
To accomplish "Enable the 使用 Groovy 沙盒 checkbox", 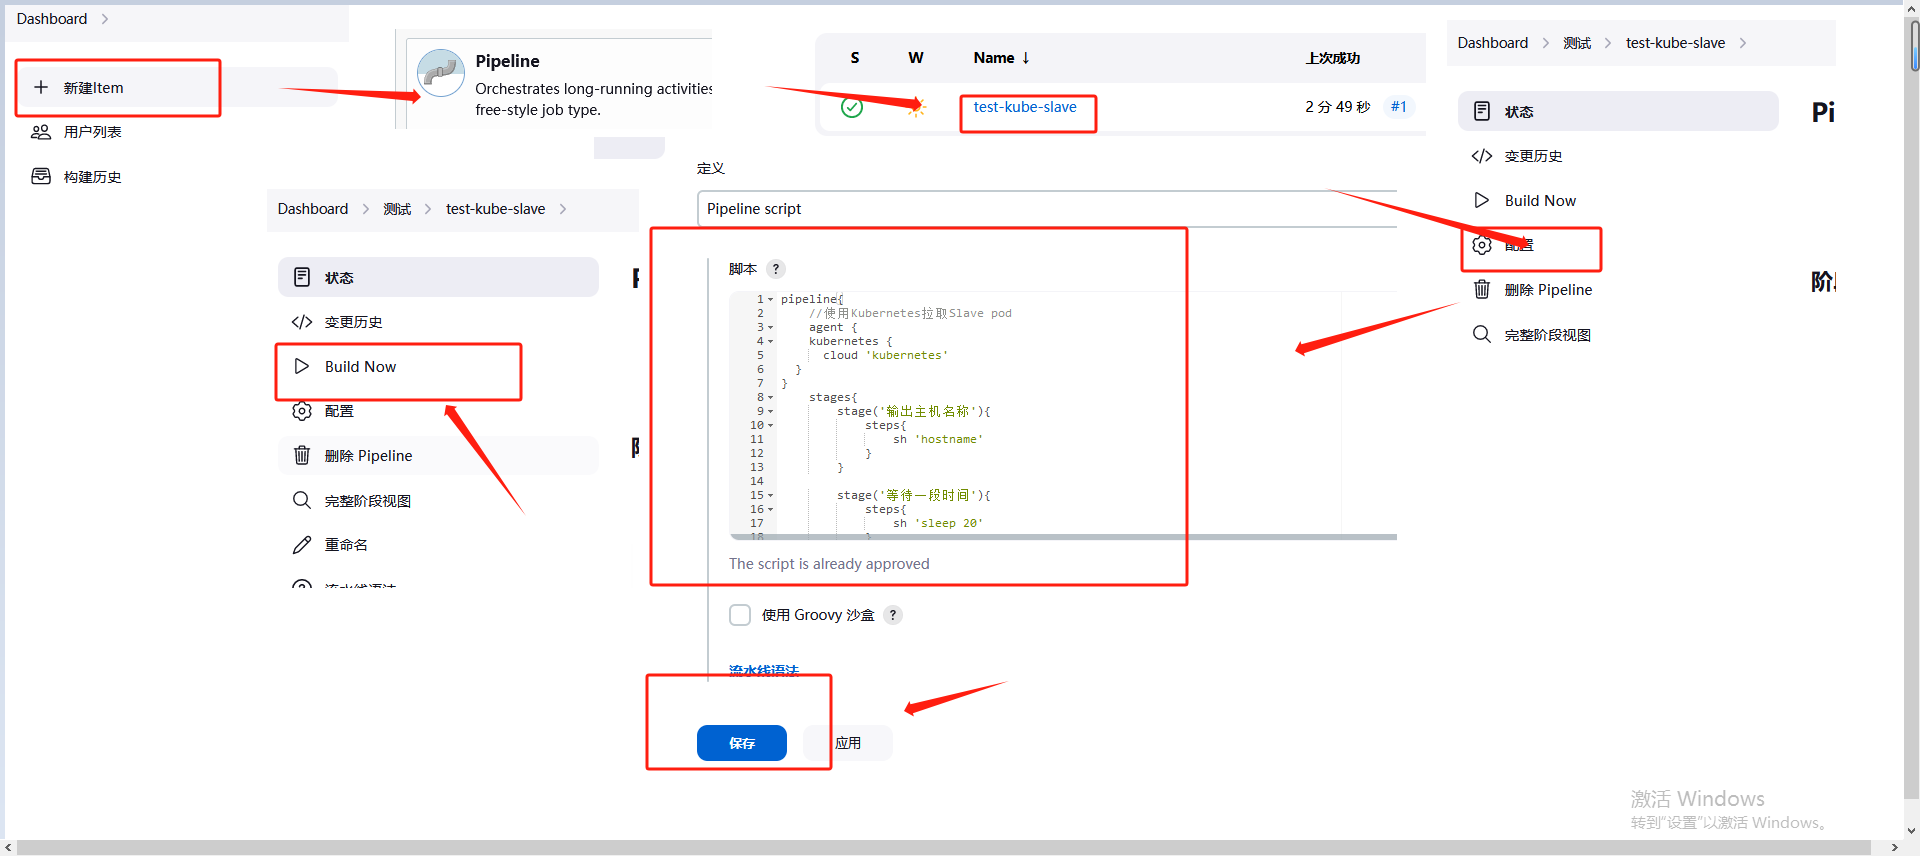I will click(x=740, y=615).
